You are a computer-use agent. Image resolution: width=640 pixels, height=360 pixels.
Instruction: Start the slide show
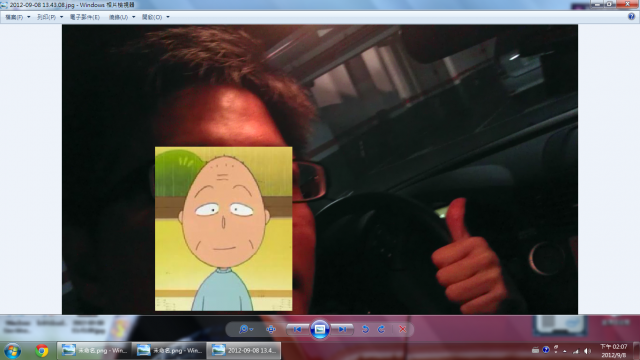click(320, 329)
